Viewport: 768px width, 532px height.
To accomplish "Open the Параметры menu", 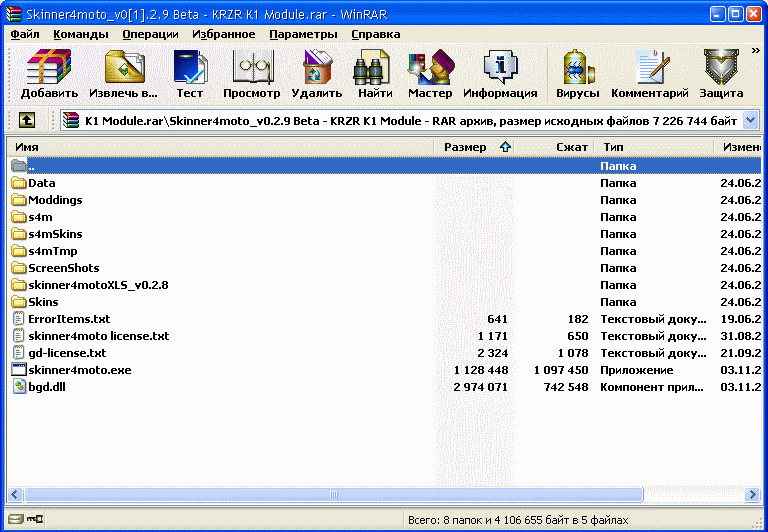I will (303, 34).
